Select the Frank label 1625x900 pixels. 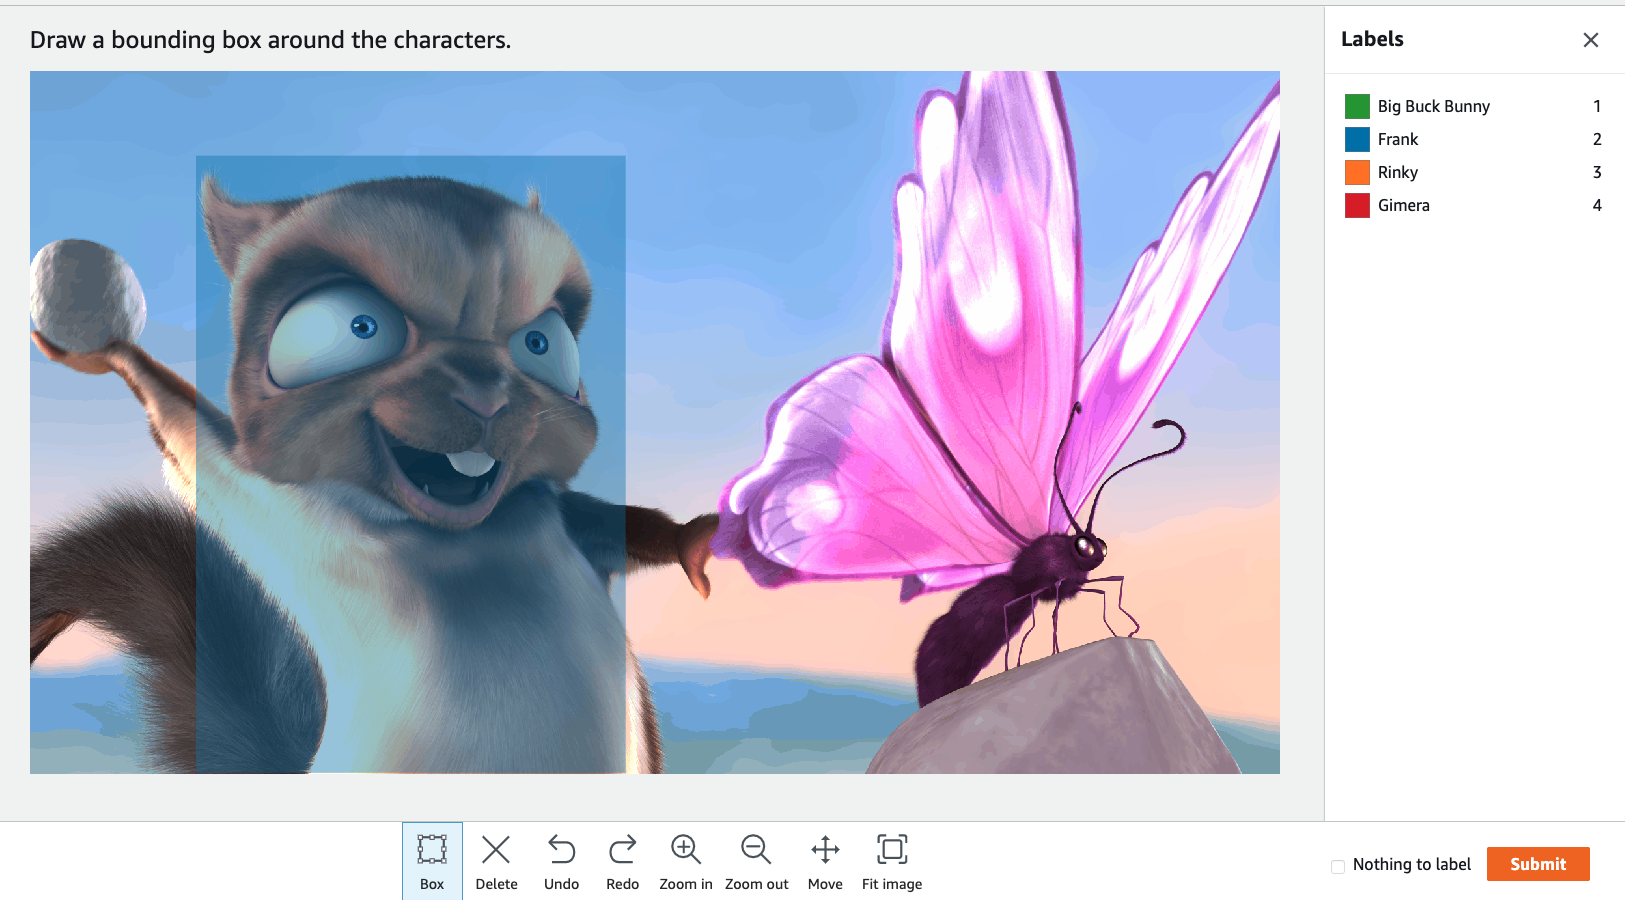(x=1397, y=139)
